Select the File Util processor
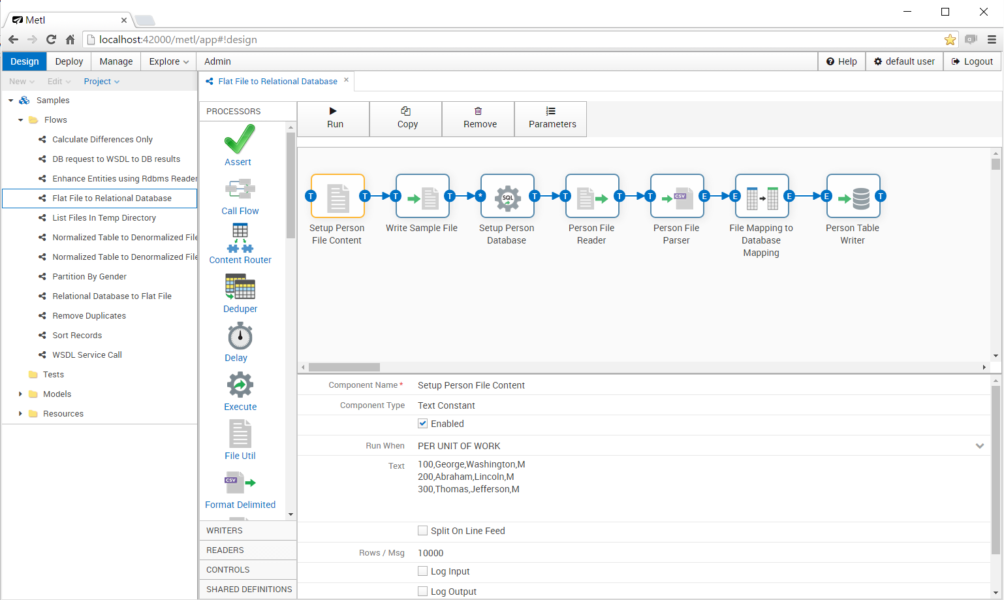The height and width of the screenshot is (600, 1004). click(x=239, y=434)
